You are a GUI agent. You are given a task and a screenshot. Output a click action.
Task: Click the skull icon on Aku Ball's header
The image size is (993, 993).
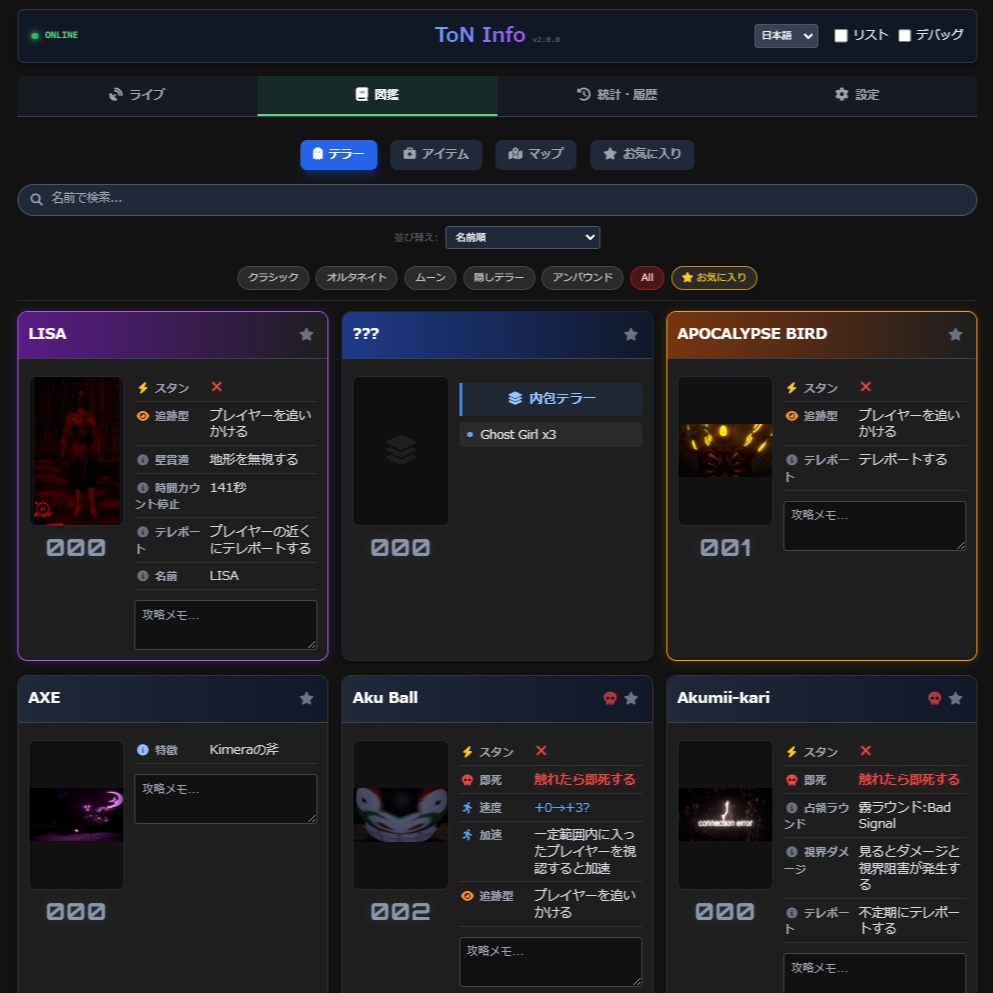tap(609, 698)
